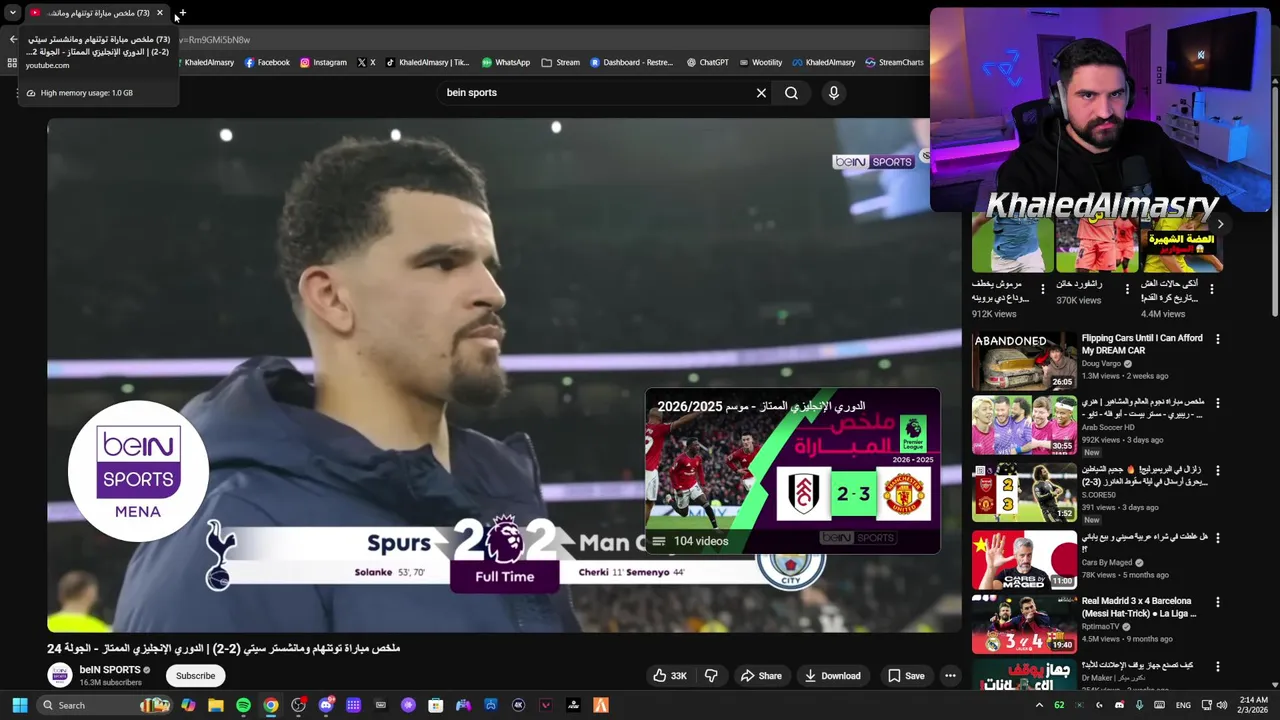This screenshot has width=1280, height=720.
Task: Open StreamCharts bookmark
Action: point(894,62)
